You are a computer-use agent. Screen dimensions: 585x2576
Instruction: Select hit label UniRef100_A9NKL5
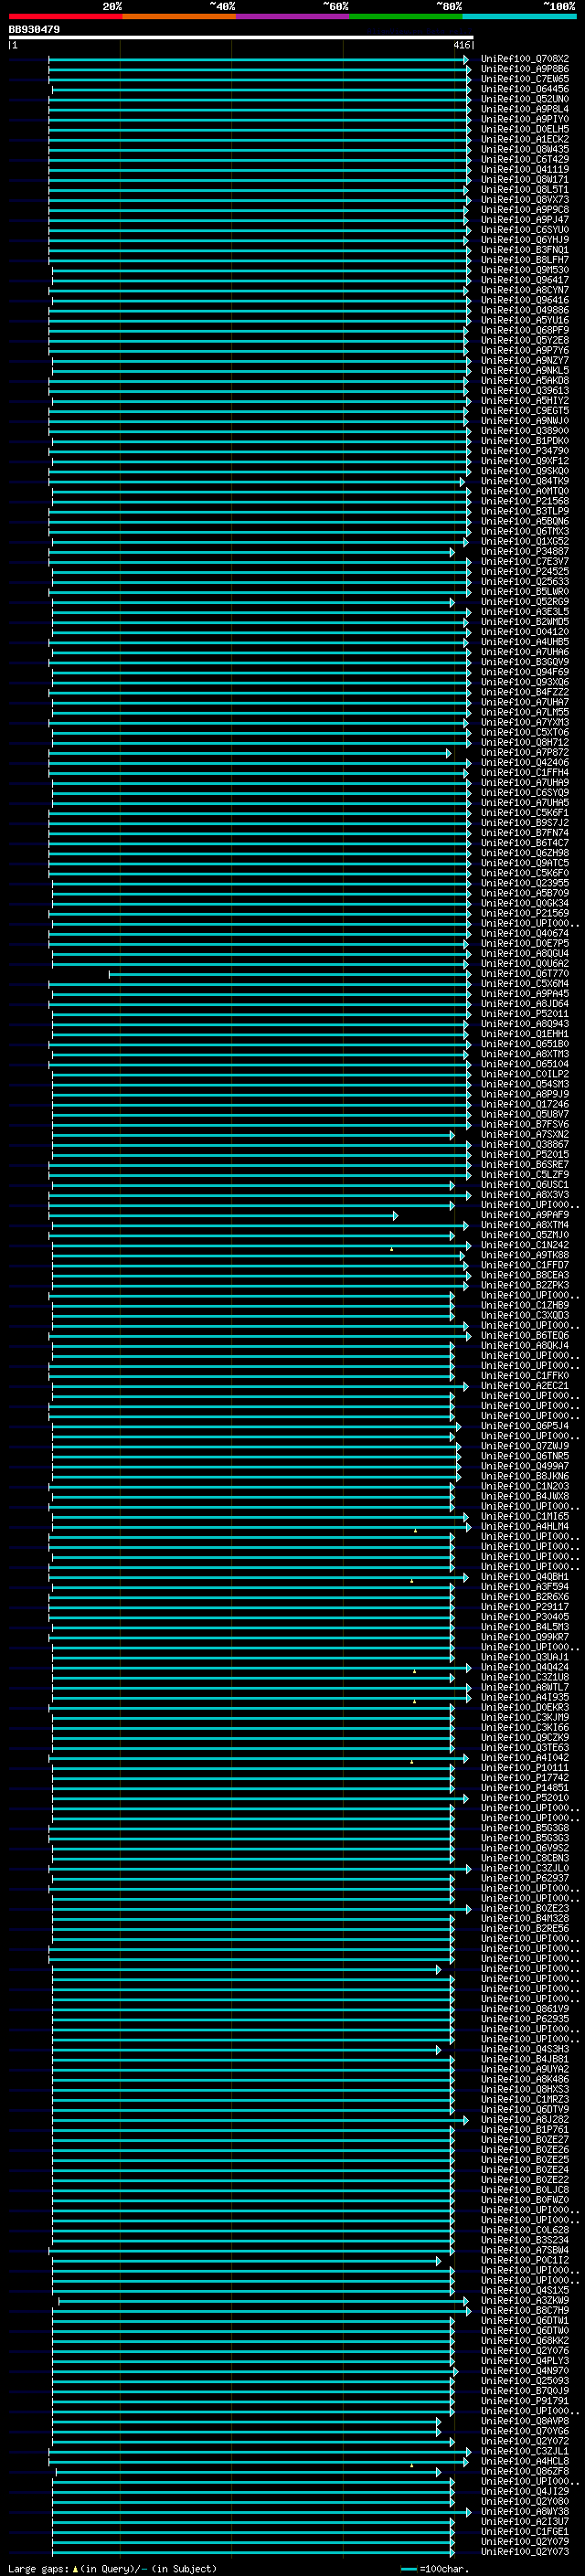pos(524,370)
